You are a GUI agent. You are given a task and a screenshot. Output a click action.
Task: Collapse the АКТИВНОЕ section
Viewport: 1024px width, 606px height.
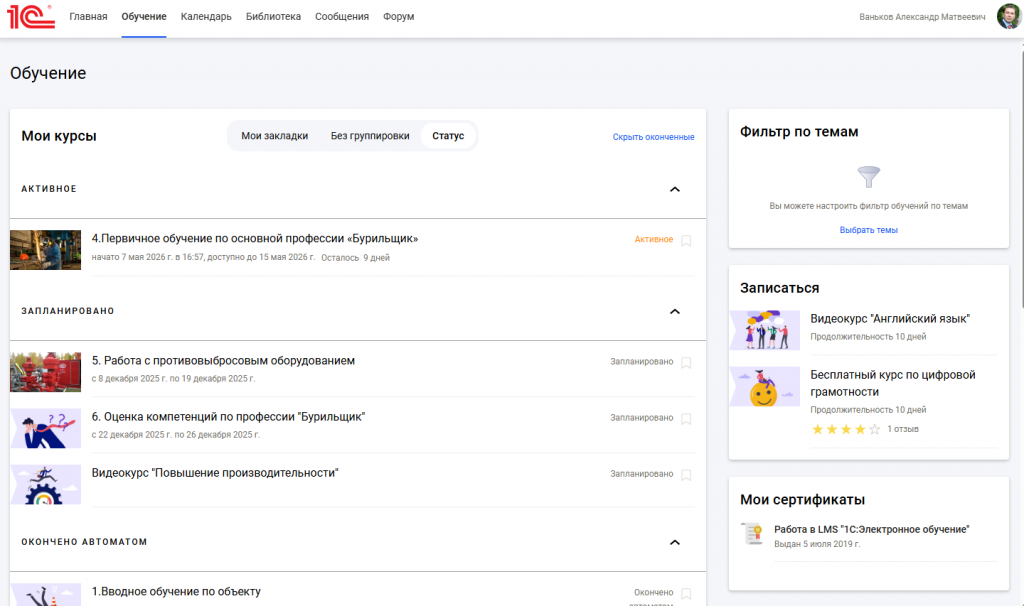point(675,189)
